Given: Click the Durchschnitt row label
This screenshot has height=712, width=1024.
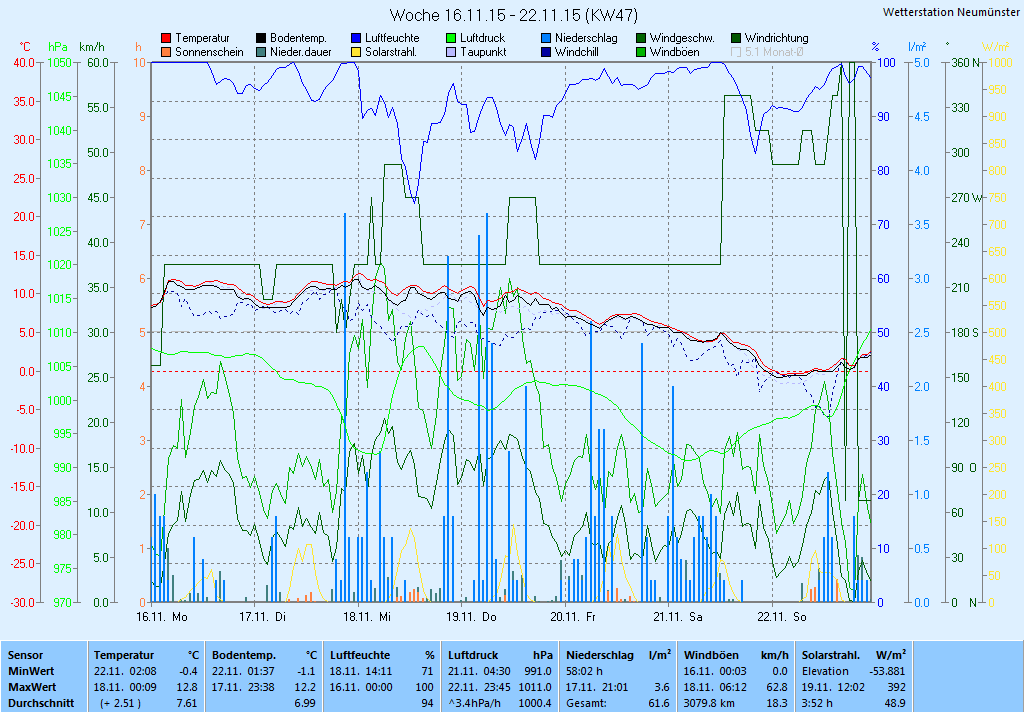Looking at the screenshot, I should (x=41, y=704).
